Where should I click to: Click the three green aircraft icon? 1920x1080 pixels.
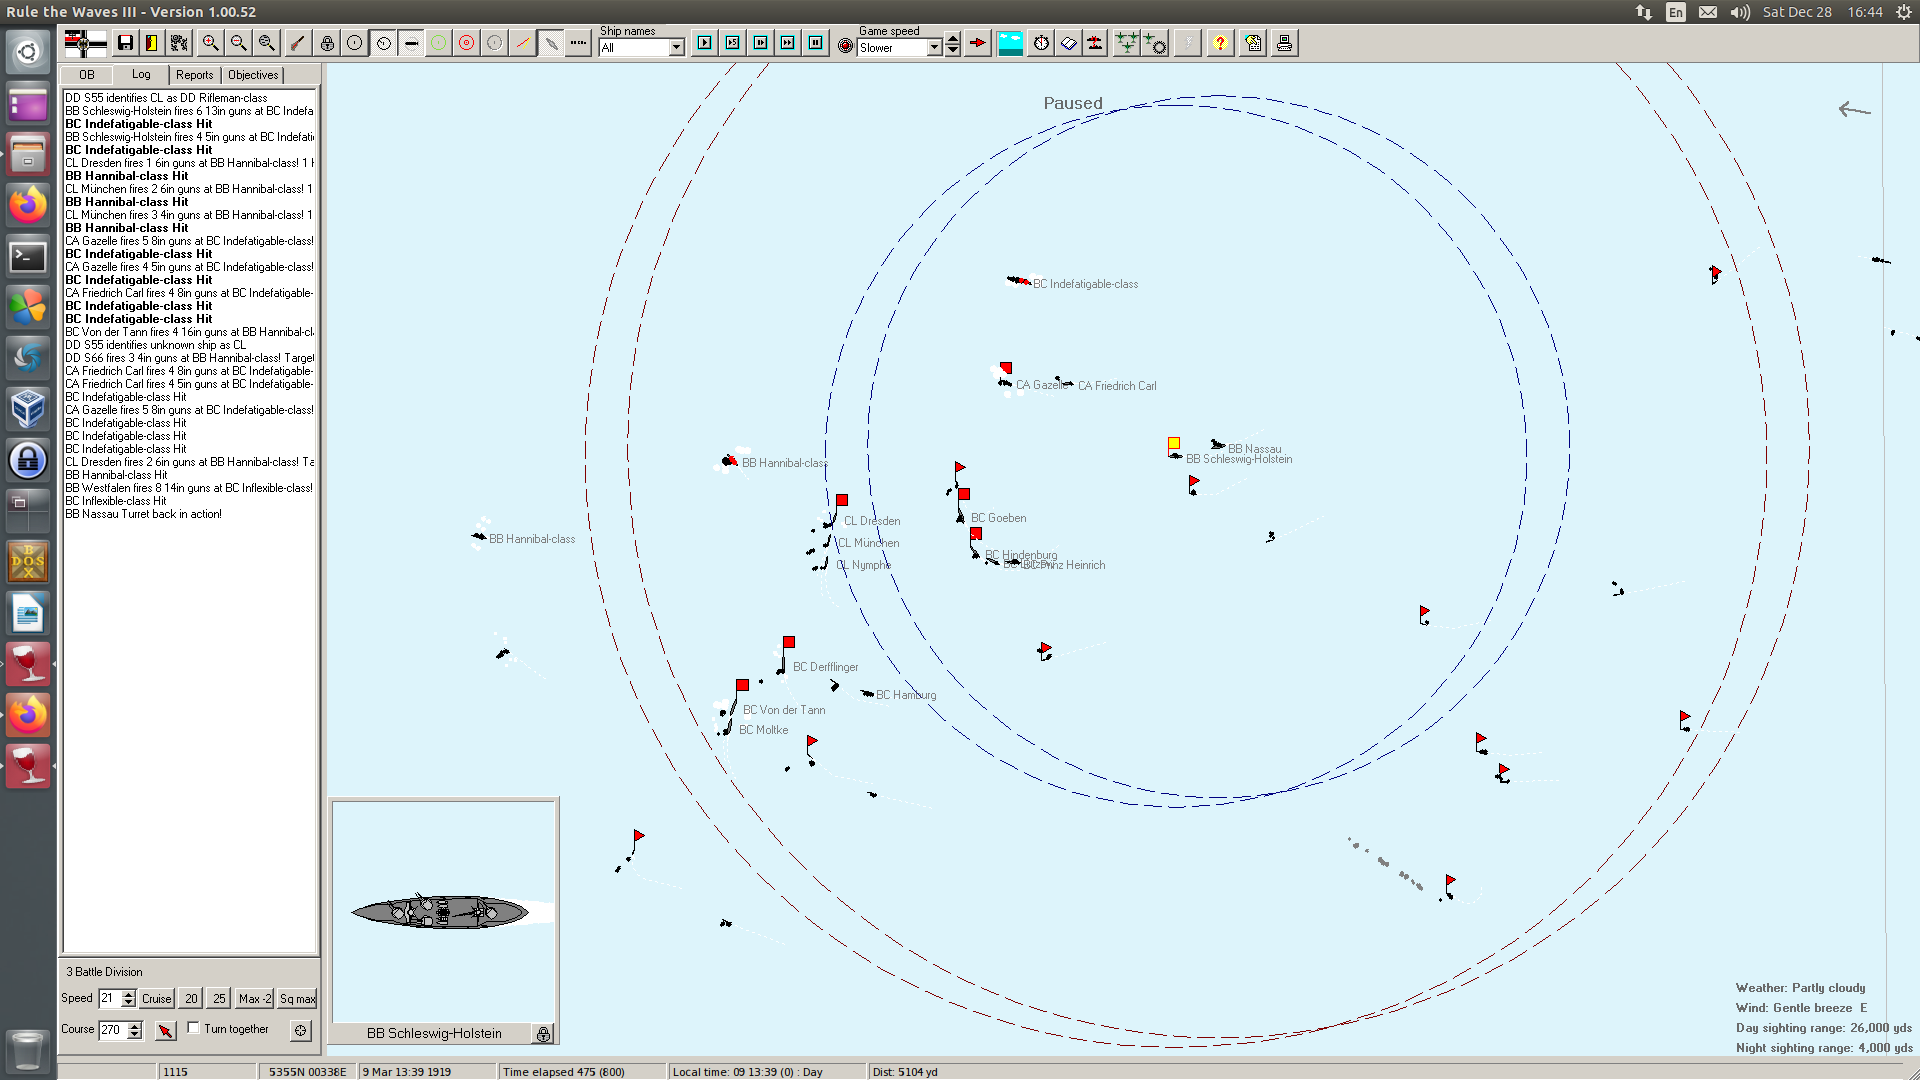point(1126,43)
